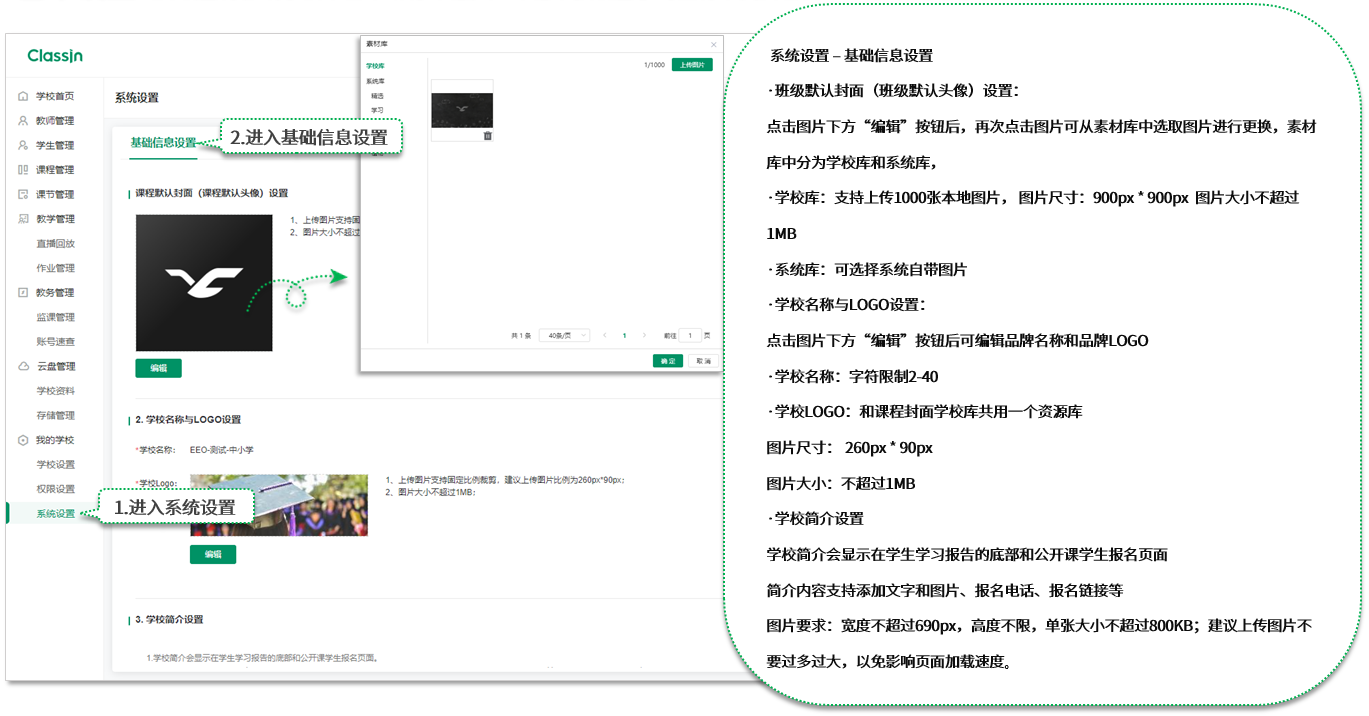Click the 2. 学校名称与LOGO设置 heading
This screenshot has height=716, width=1369.
189,420
